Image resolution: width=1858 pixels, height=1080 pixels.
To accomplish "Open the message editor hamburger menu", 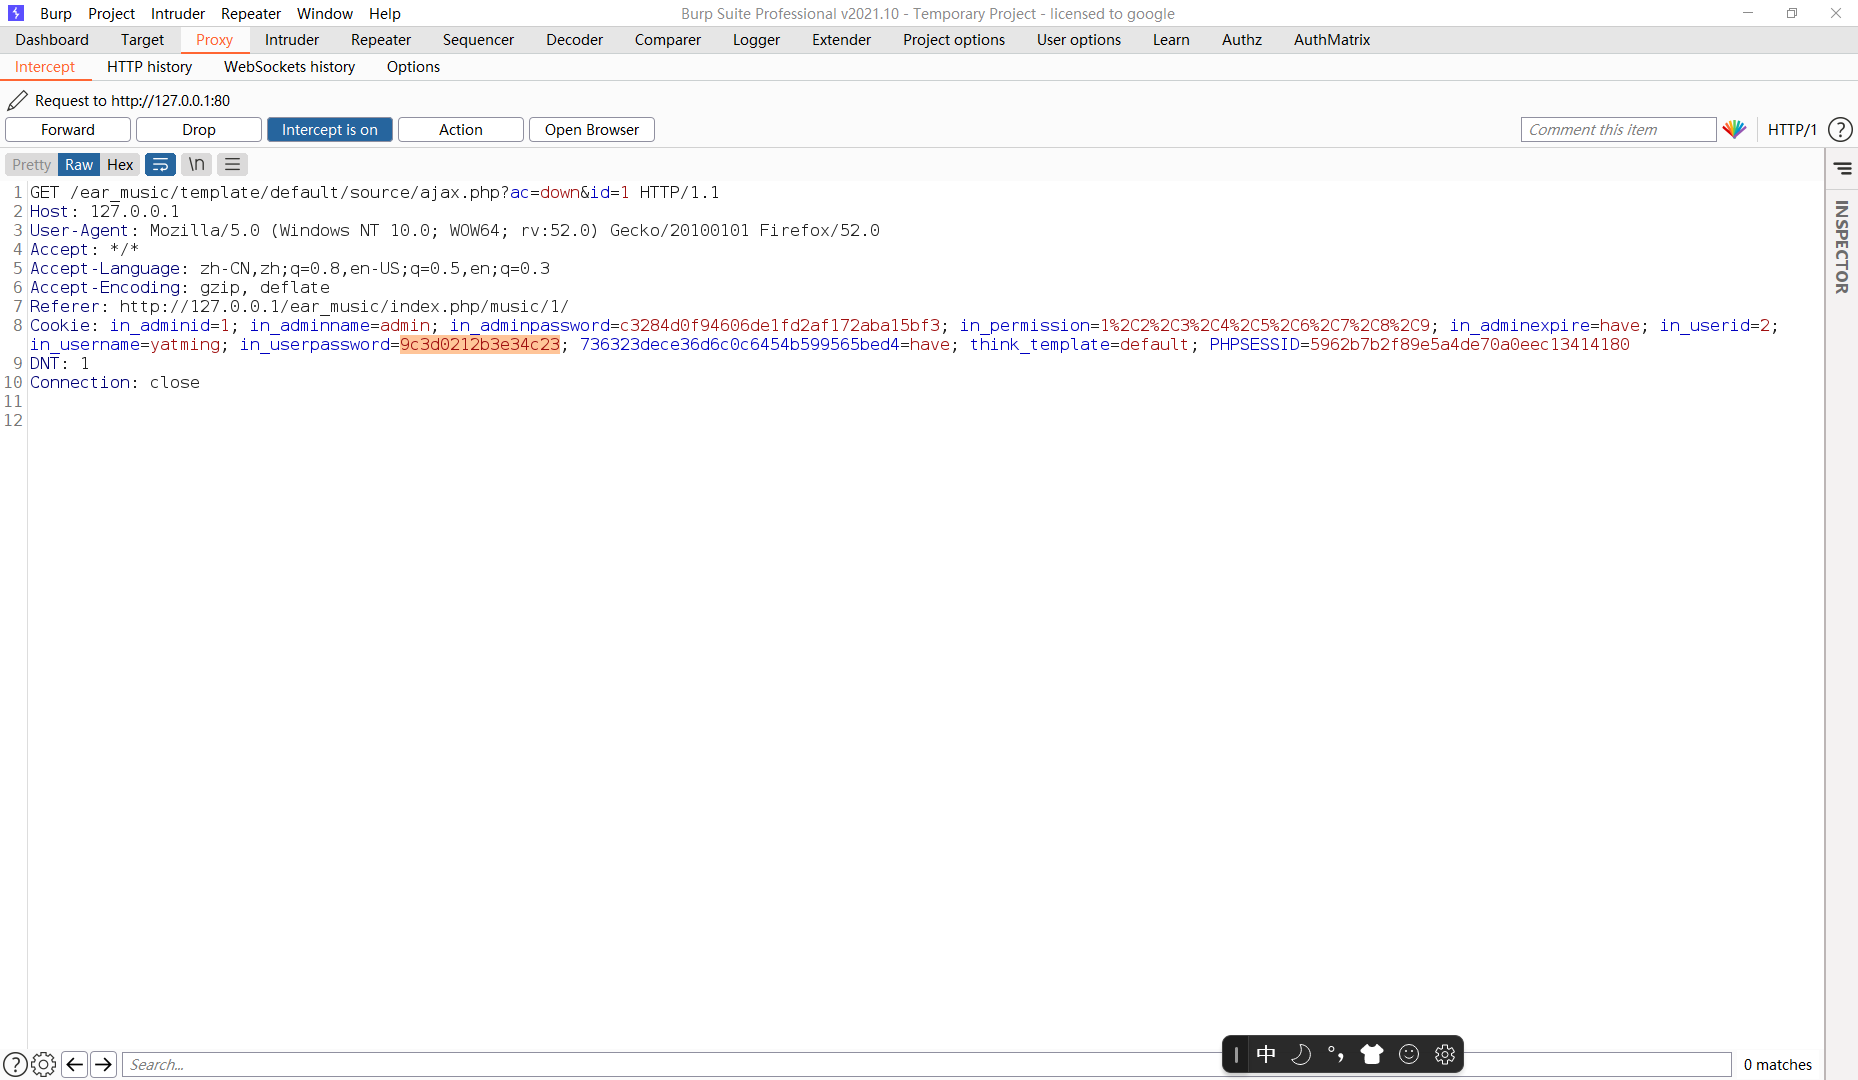I will [x=231, y=164].
